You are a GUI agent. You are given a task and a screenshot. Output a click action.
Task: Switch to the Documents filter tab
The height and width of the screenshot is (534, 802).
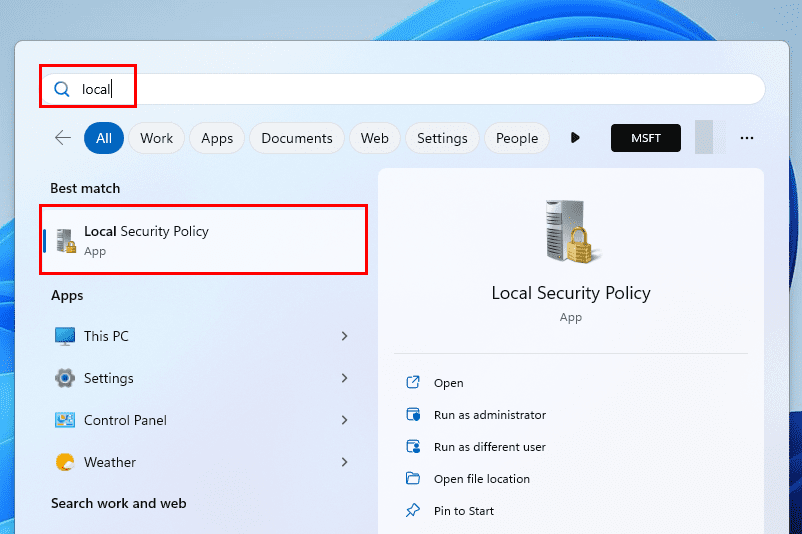tap(297, 138)
